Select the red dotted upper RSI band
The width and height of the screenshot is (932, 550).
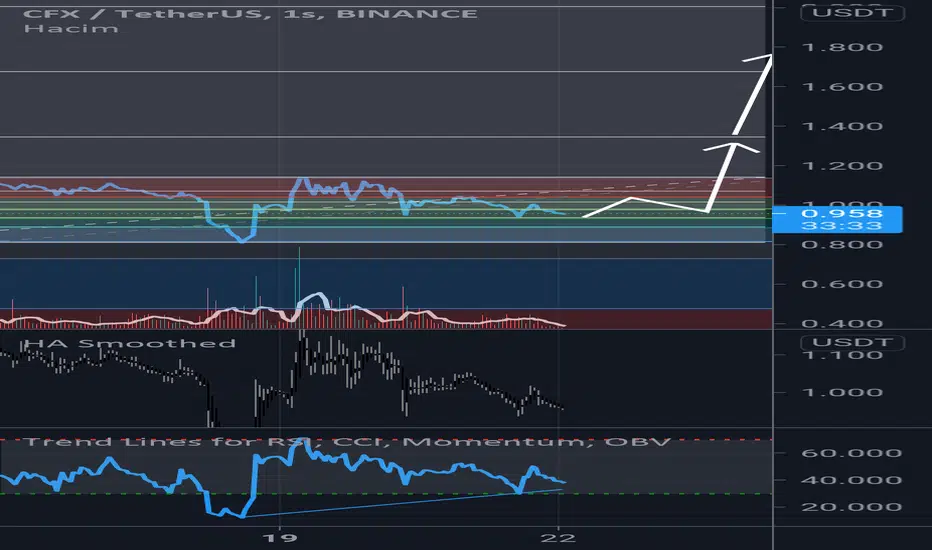pos(400,439)
